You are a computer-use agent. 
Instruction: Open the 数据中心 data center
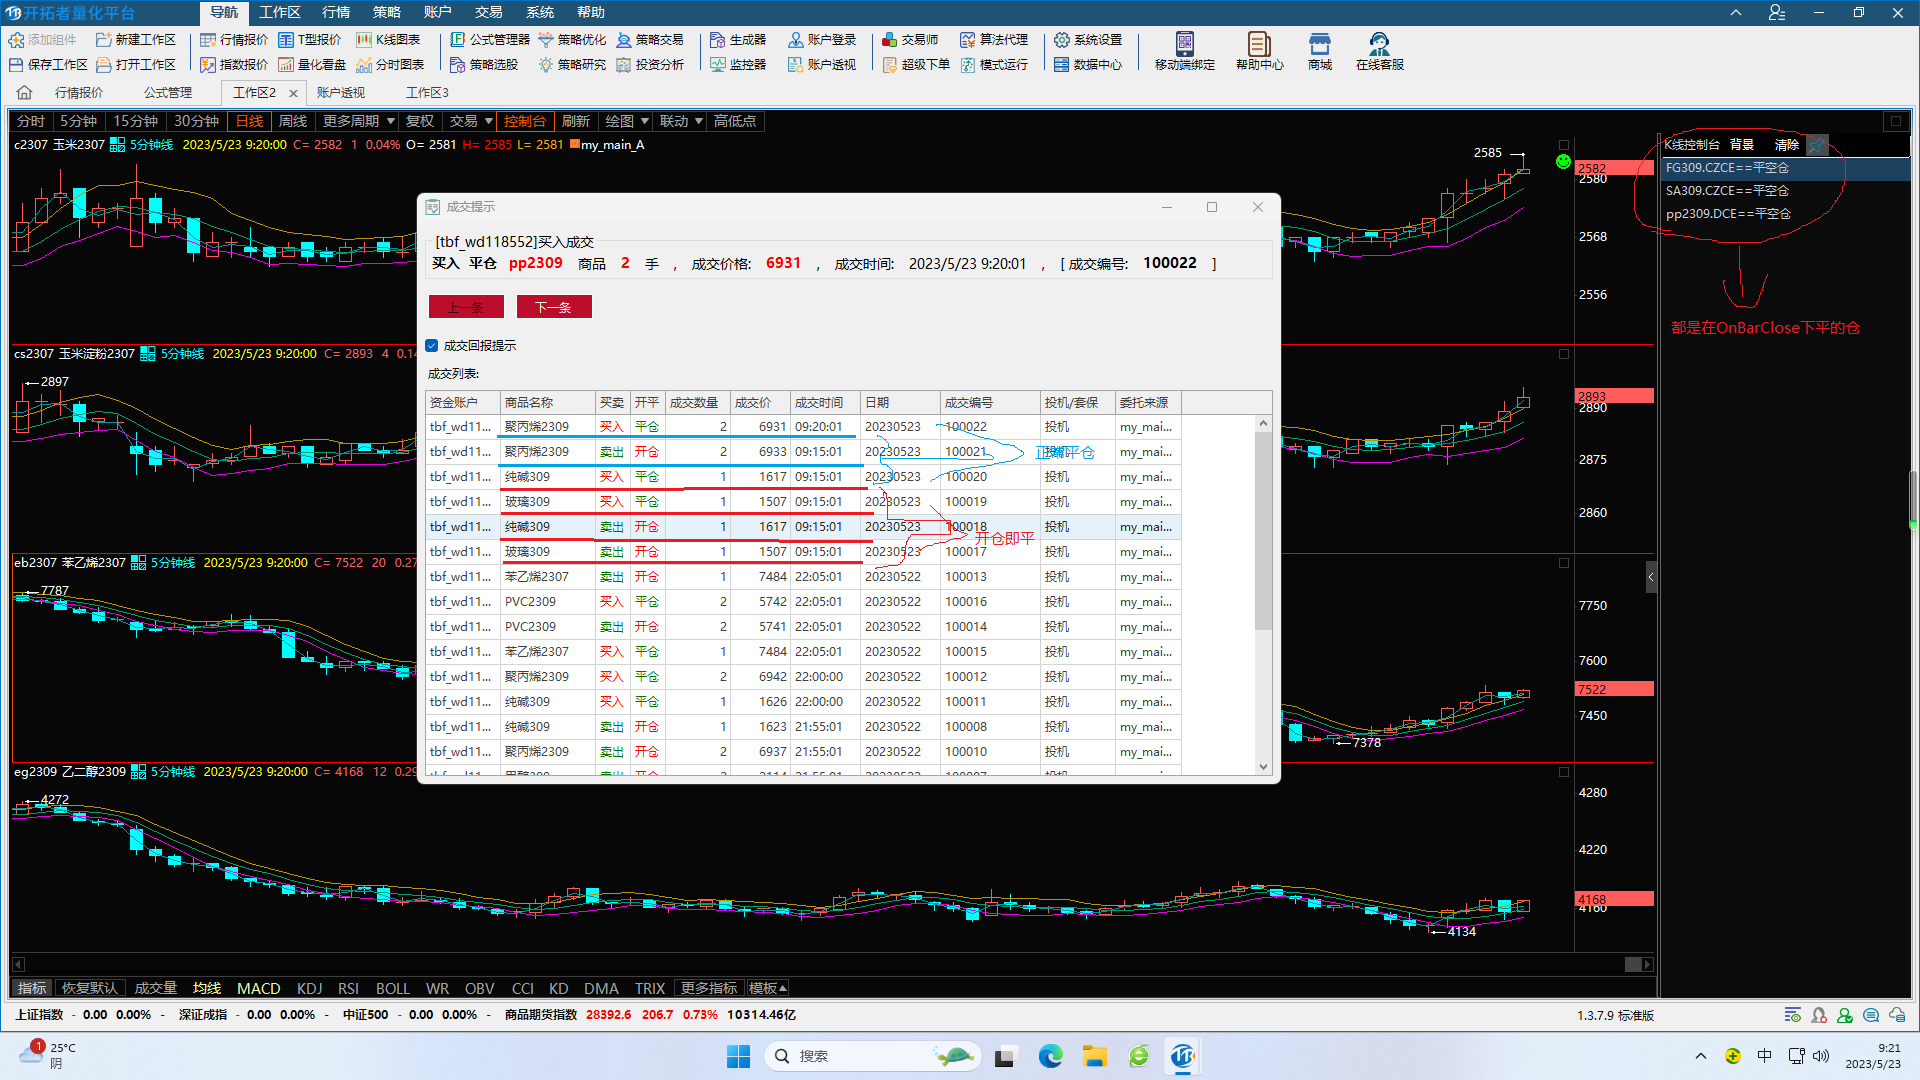[x=1088, y=65]
